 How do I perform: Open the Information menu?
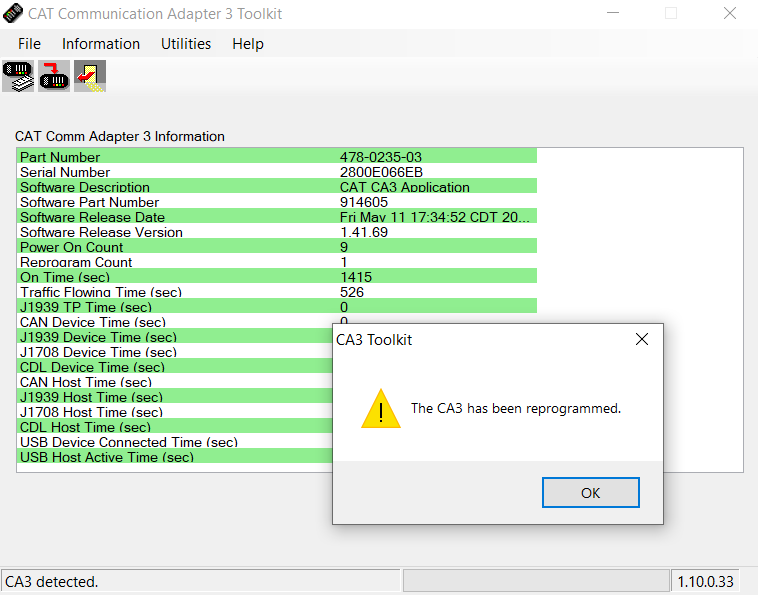101,44
